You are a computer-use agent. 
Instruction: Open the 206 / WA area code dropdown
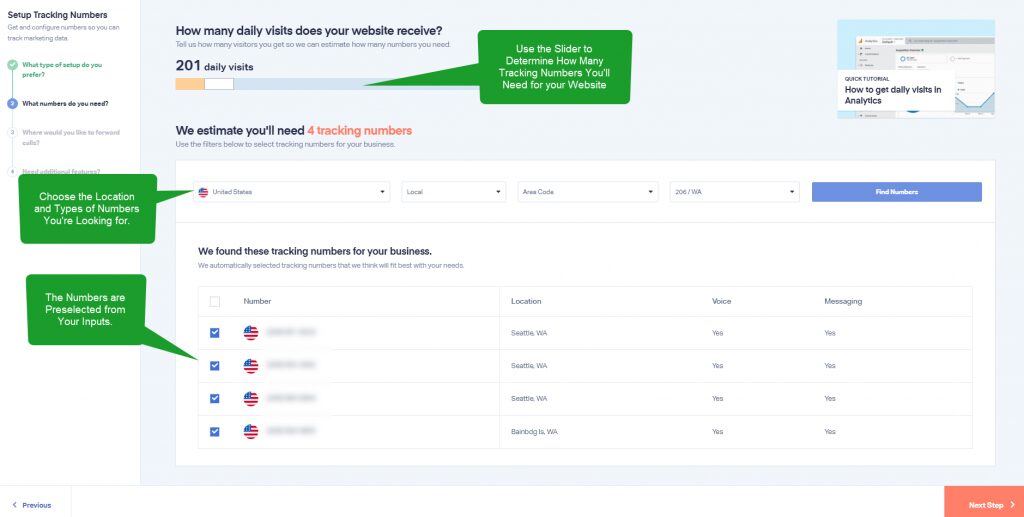pos(735,192)
